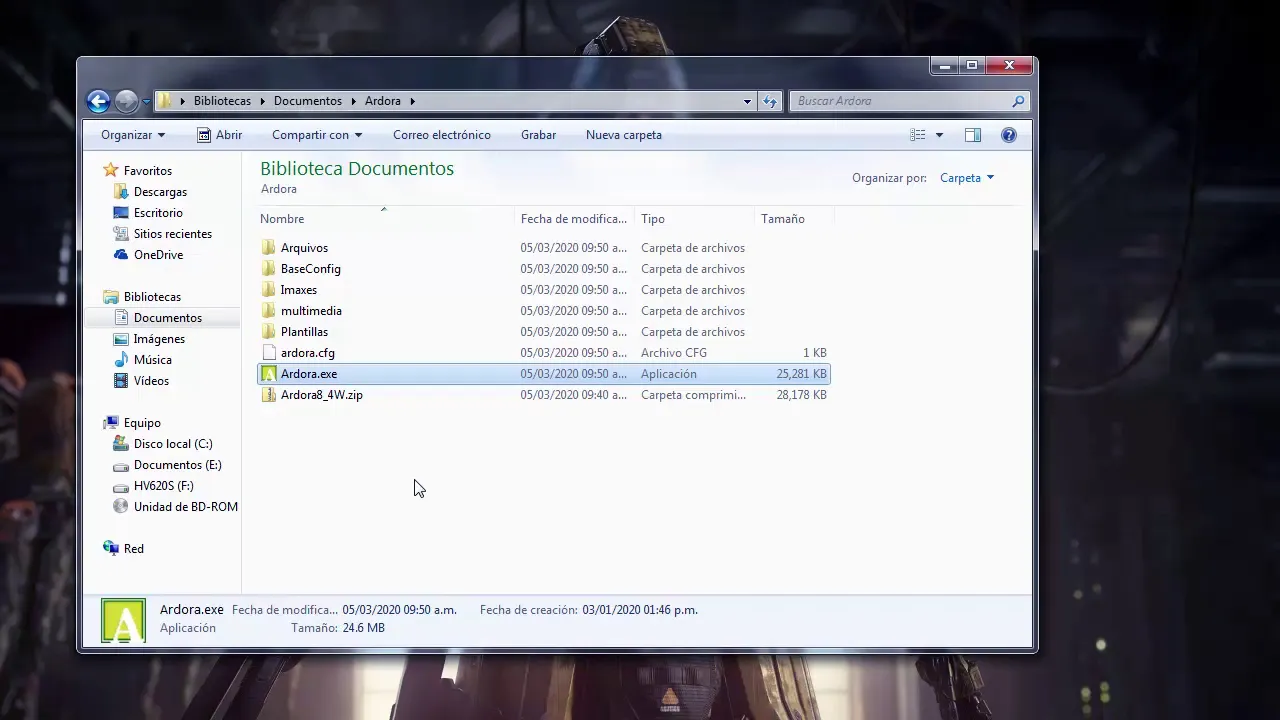Open Sitios recientes in navigation pane

tap(173, 234)
